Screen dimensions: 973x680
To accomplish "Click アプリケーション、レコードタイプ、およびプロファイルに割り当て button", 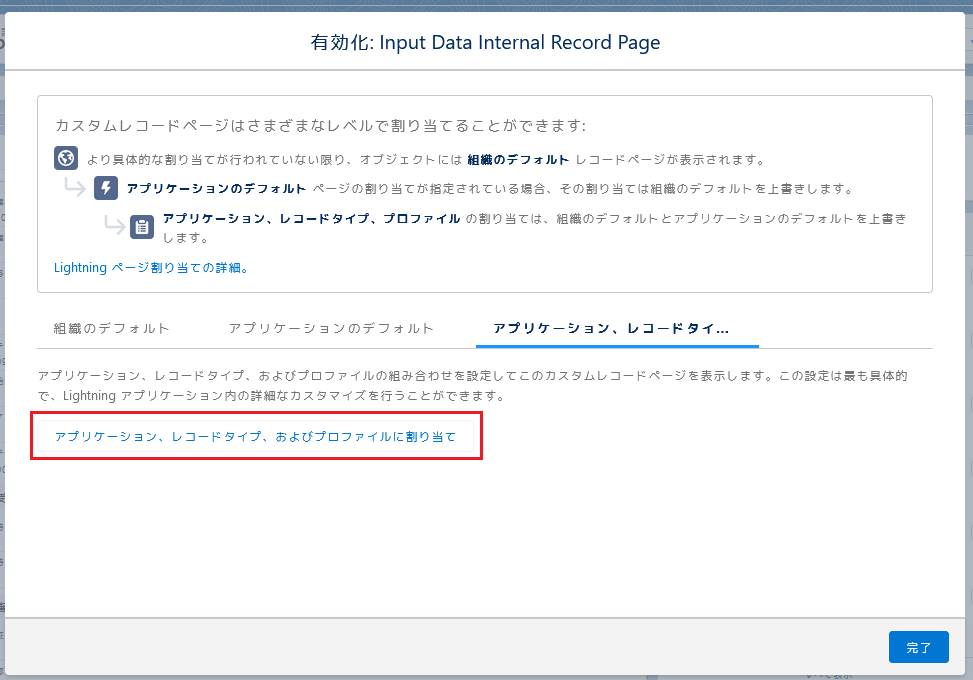I will pyautogui.click(x=256, y=436).
